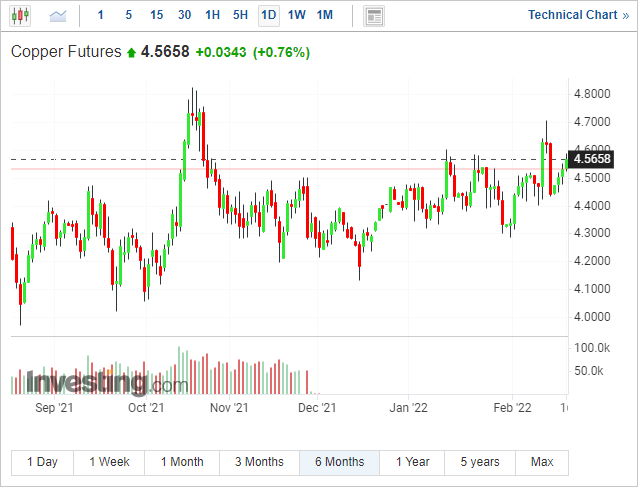Screen dimensions: 639x487
Task: Click the +0.0343 price change value
Action: (221, 52)
